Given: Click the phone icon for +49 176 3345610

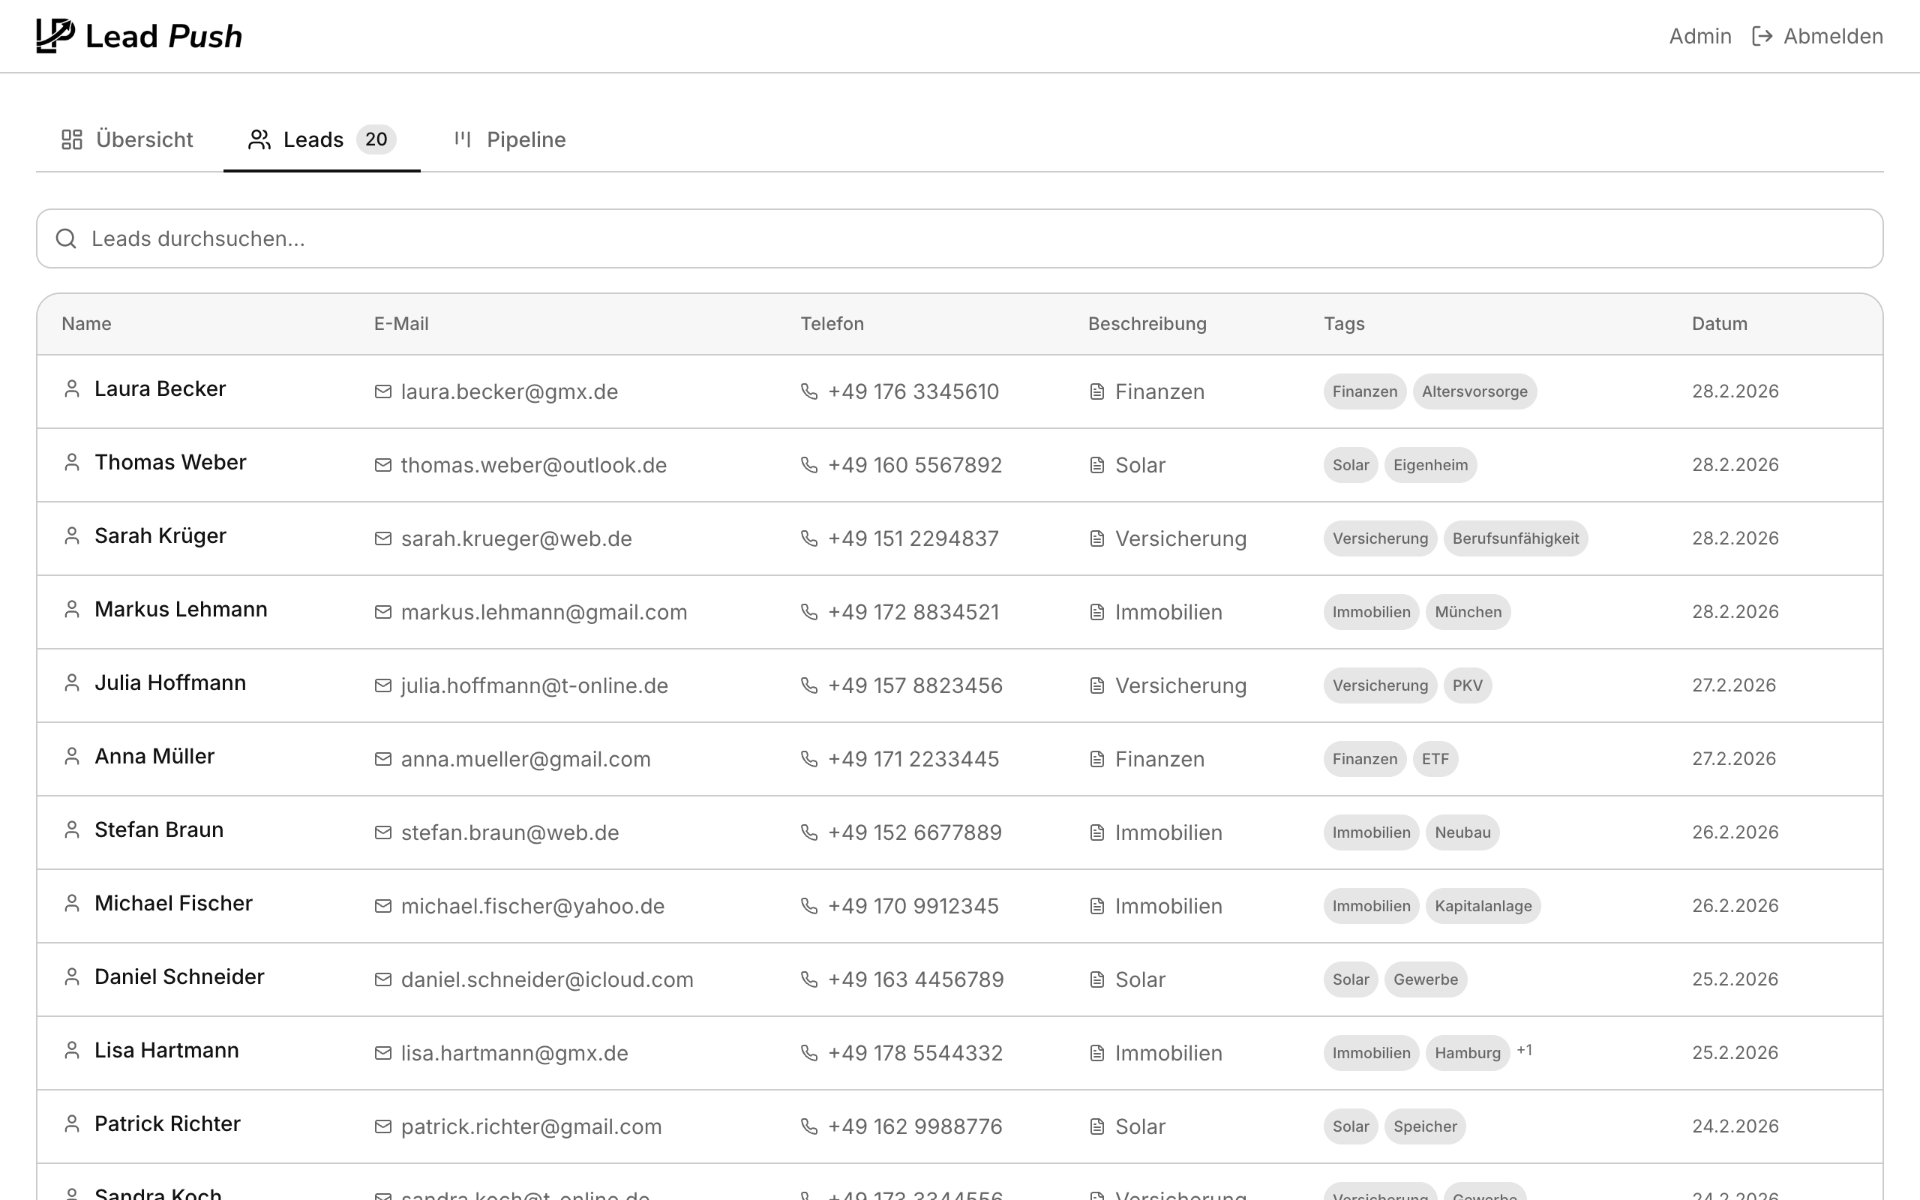Looking at the screenshot, I should click(809, 391).
